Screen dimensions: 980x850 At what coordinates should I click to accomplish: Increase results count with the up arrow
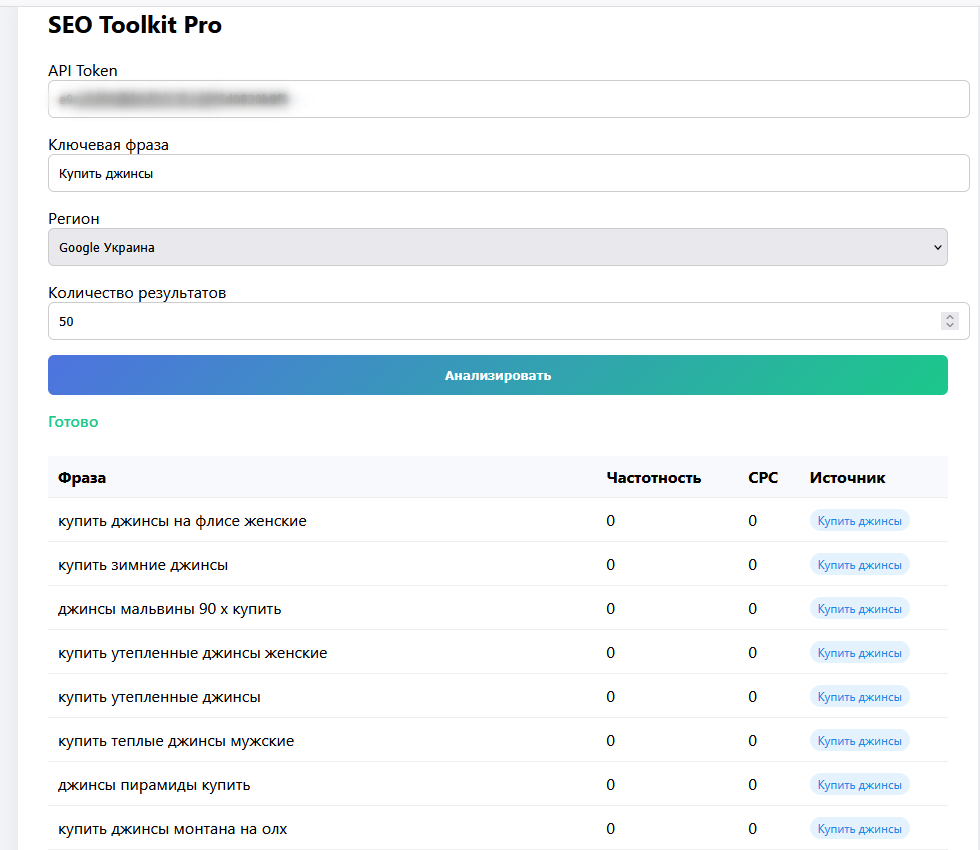click(950, 317)
